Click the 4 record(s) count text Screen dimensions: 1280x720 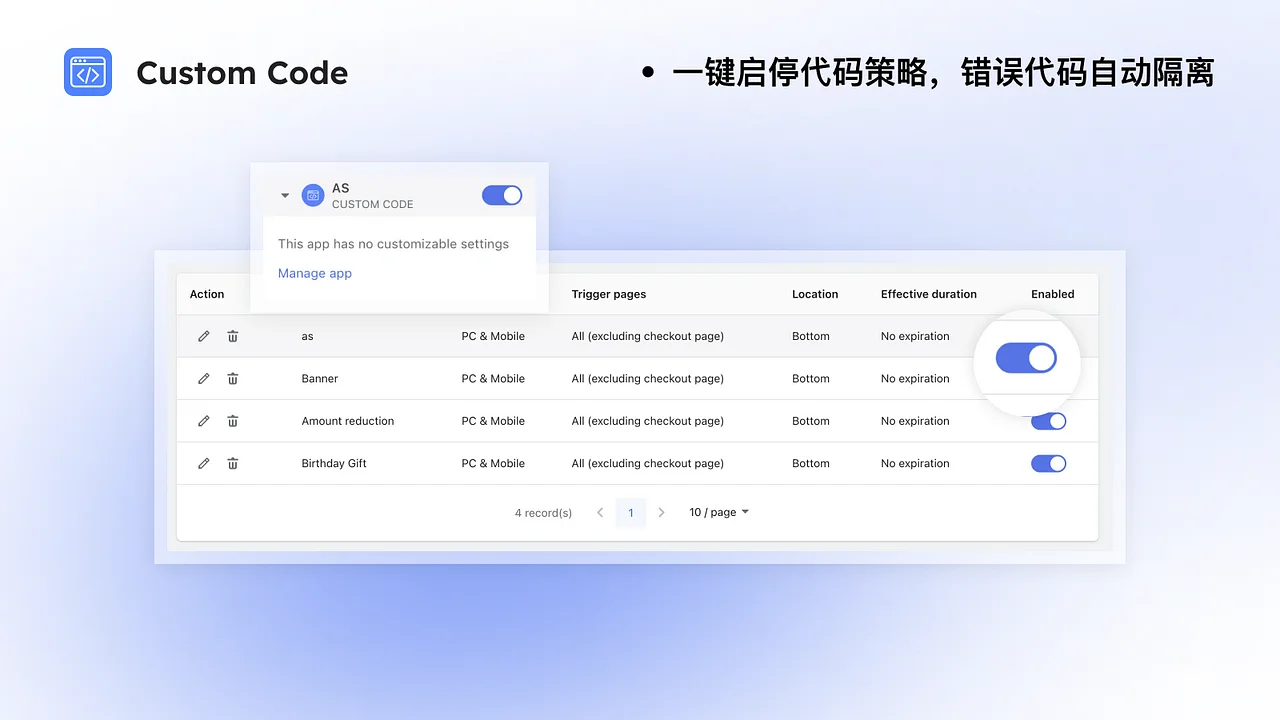pyautogui.click(x=543, y=512)
